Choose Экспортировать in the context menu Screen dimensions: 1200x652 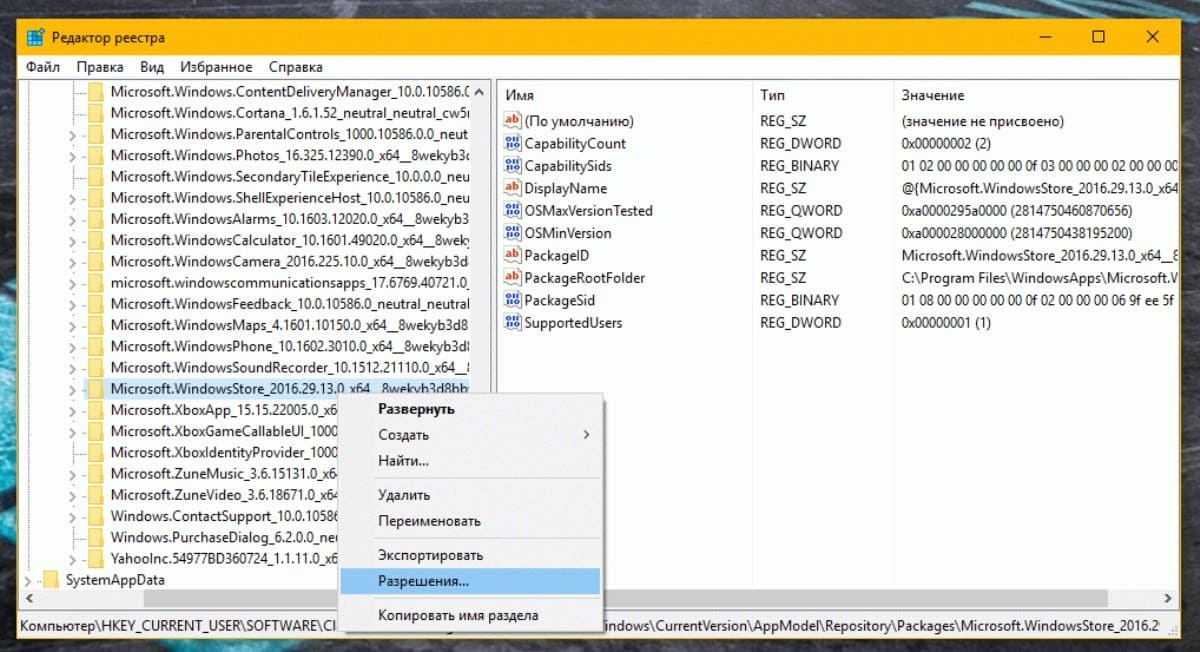pos(470,555)
